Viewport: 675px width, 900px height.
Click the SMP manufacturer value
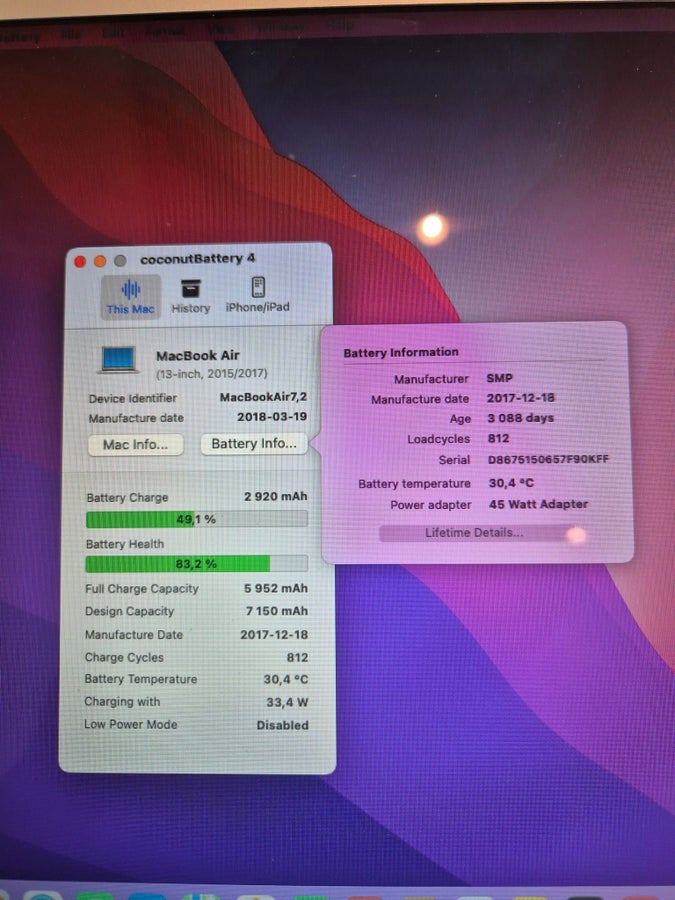(499, 378)
